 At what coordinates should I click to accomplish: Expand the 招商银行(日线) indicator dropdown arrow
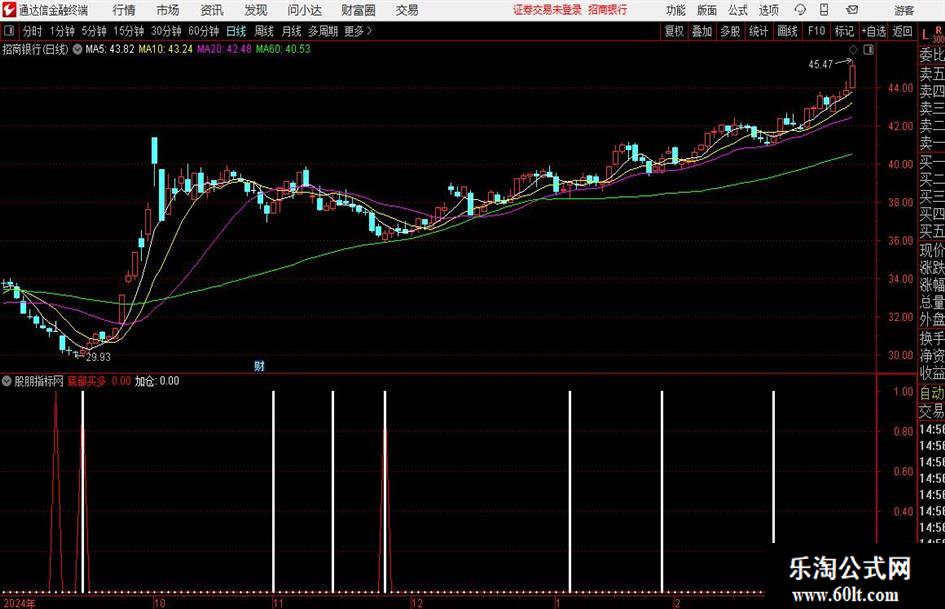pos(77,49)
